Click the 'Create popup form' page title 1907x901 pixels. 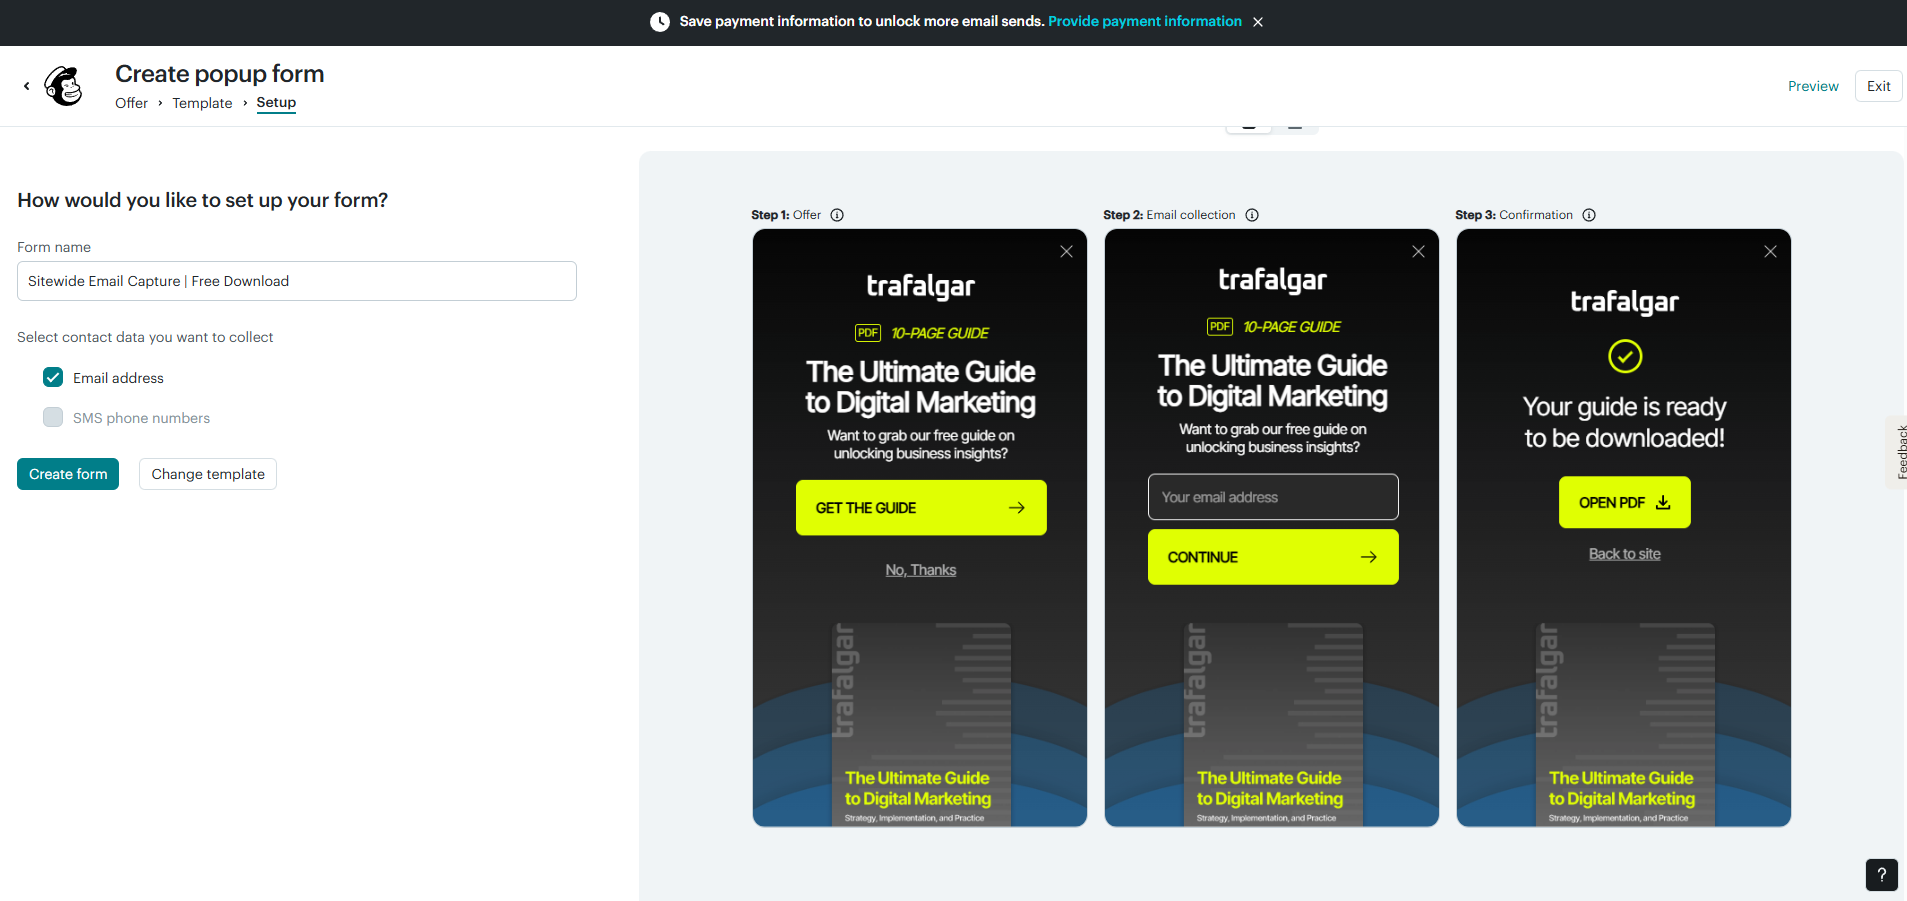pos(220,74)
